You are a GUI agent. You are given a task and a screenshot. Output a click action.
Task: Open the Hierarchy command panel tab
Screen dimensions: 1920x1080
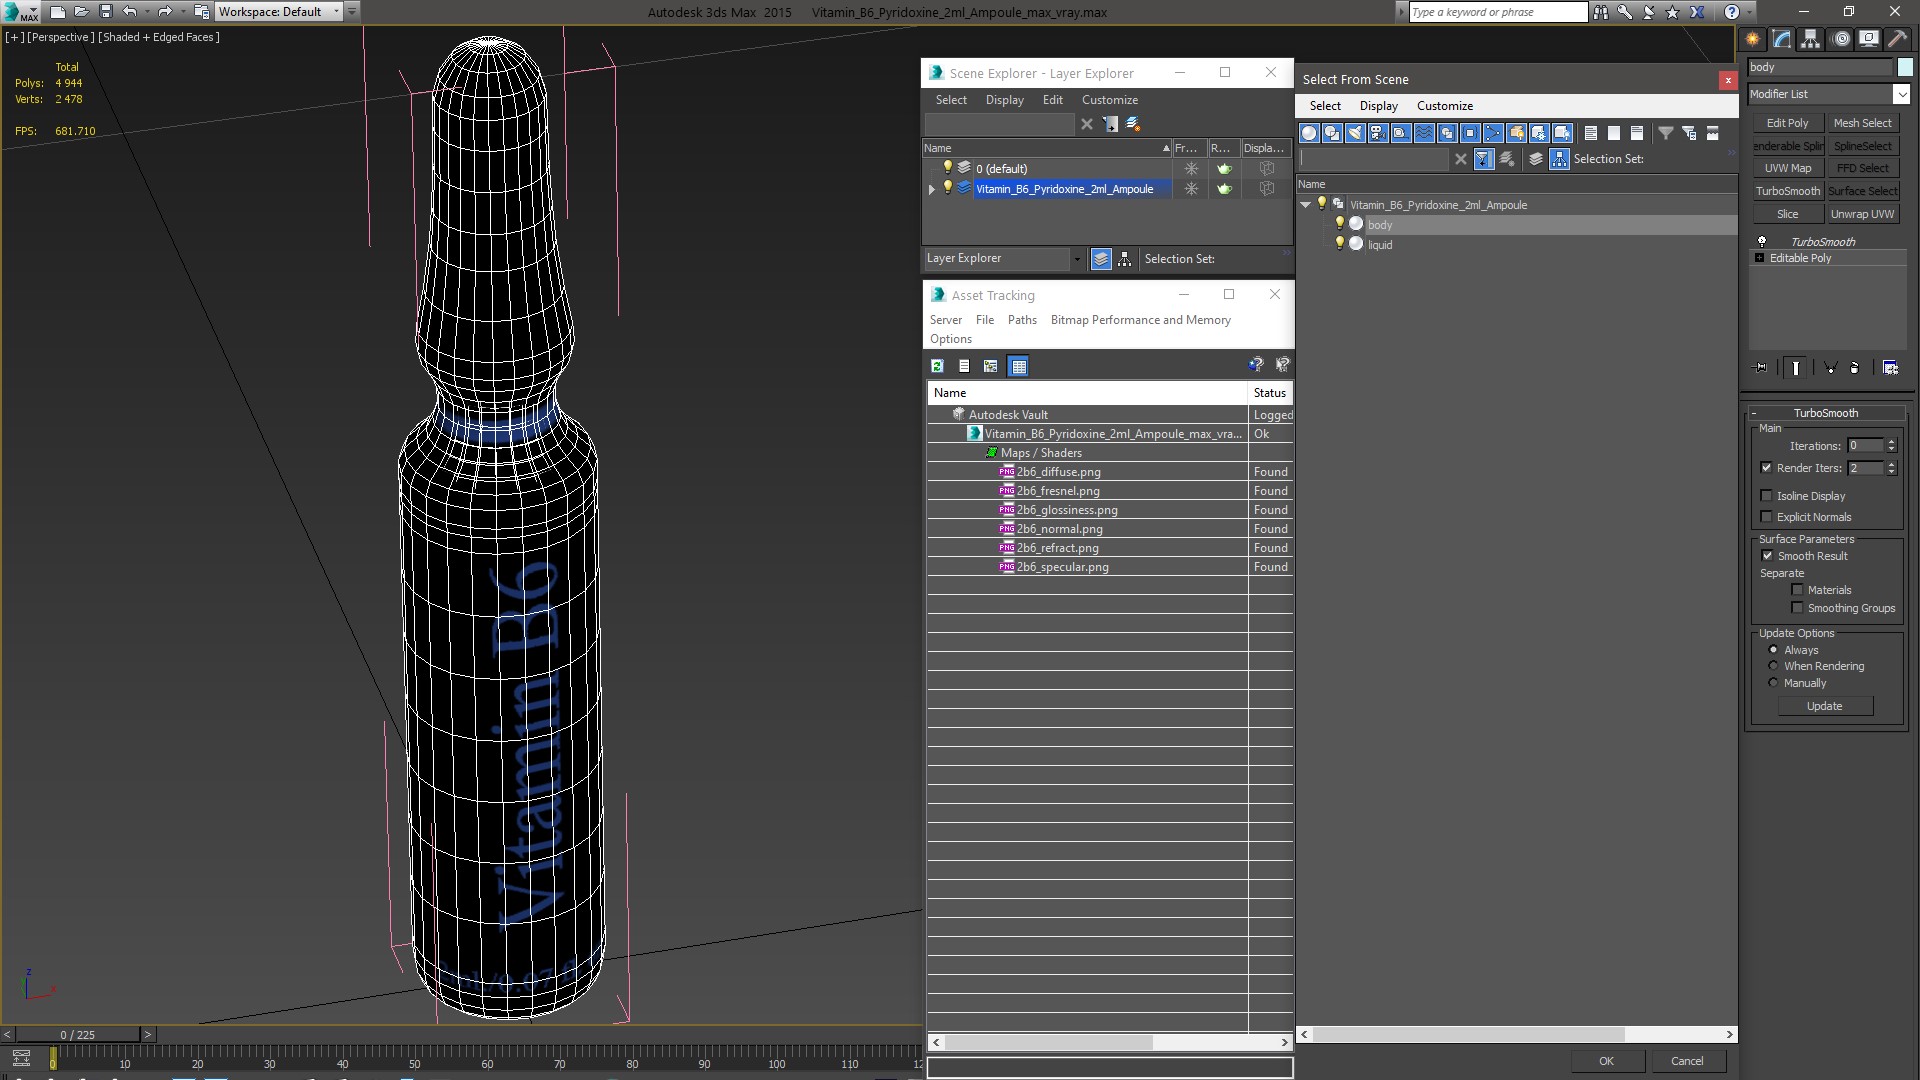[x=1811, y=39]
